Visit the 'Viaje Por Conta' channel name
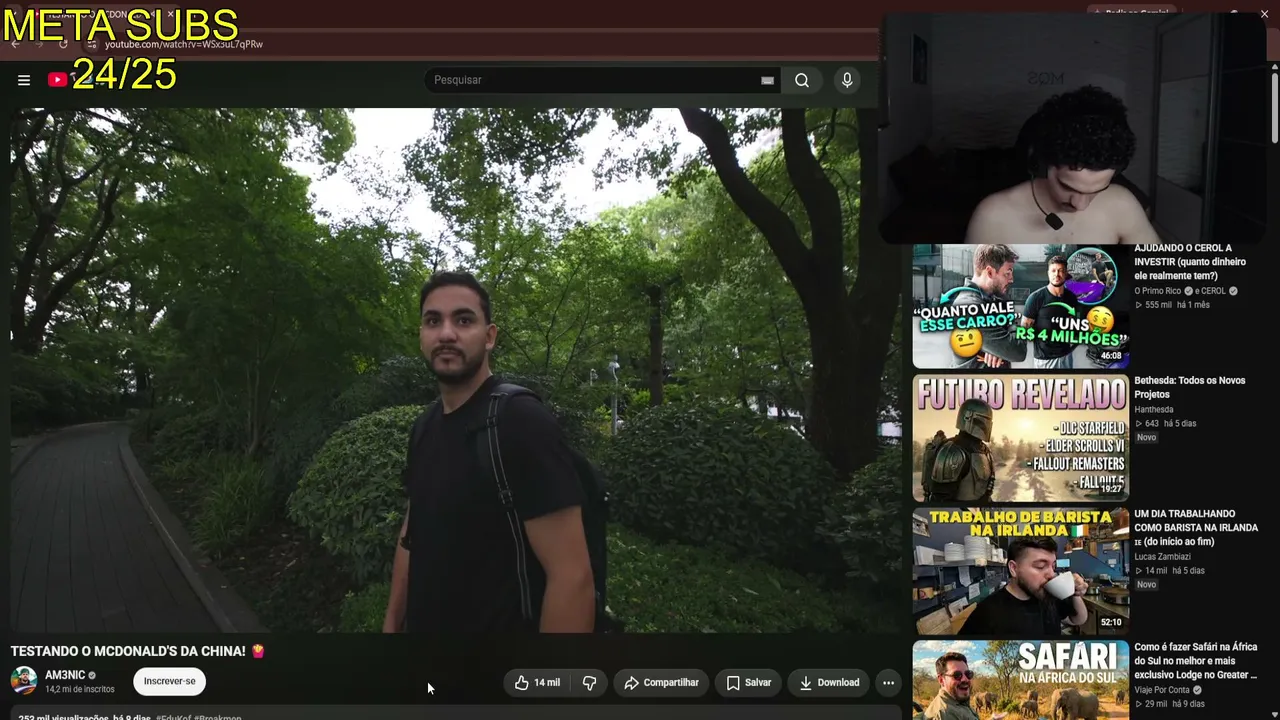 (1162, 690)
